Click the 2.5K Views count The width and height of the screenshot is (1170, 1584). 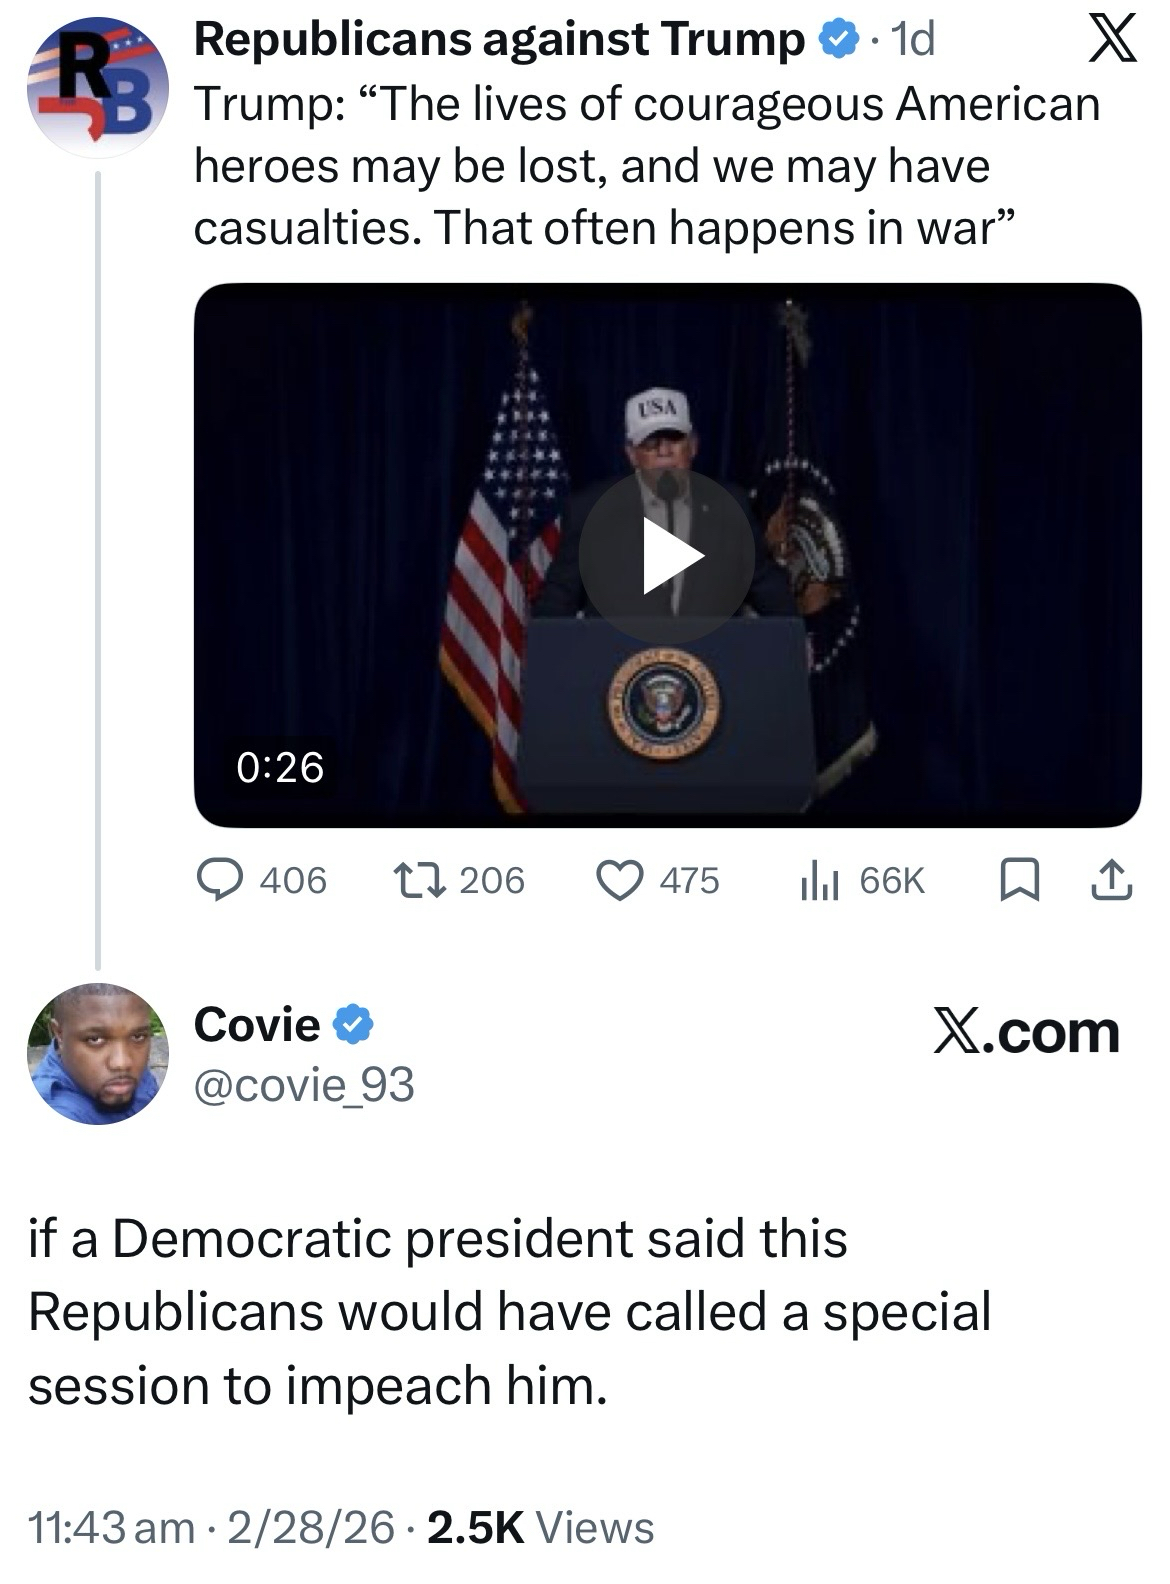click(x=540, y=1527)
